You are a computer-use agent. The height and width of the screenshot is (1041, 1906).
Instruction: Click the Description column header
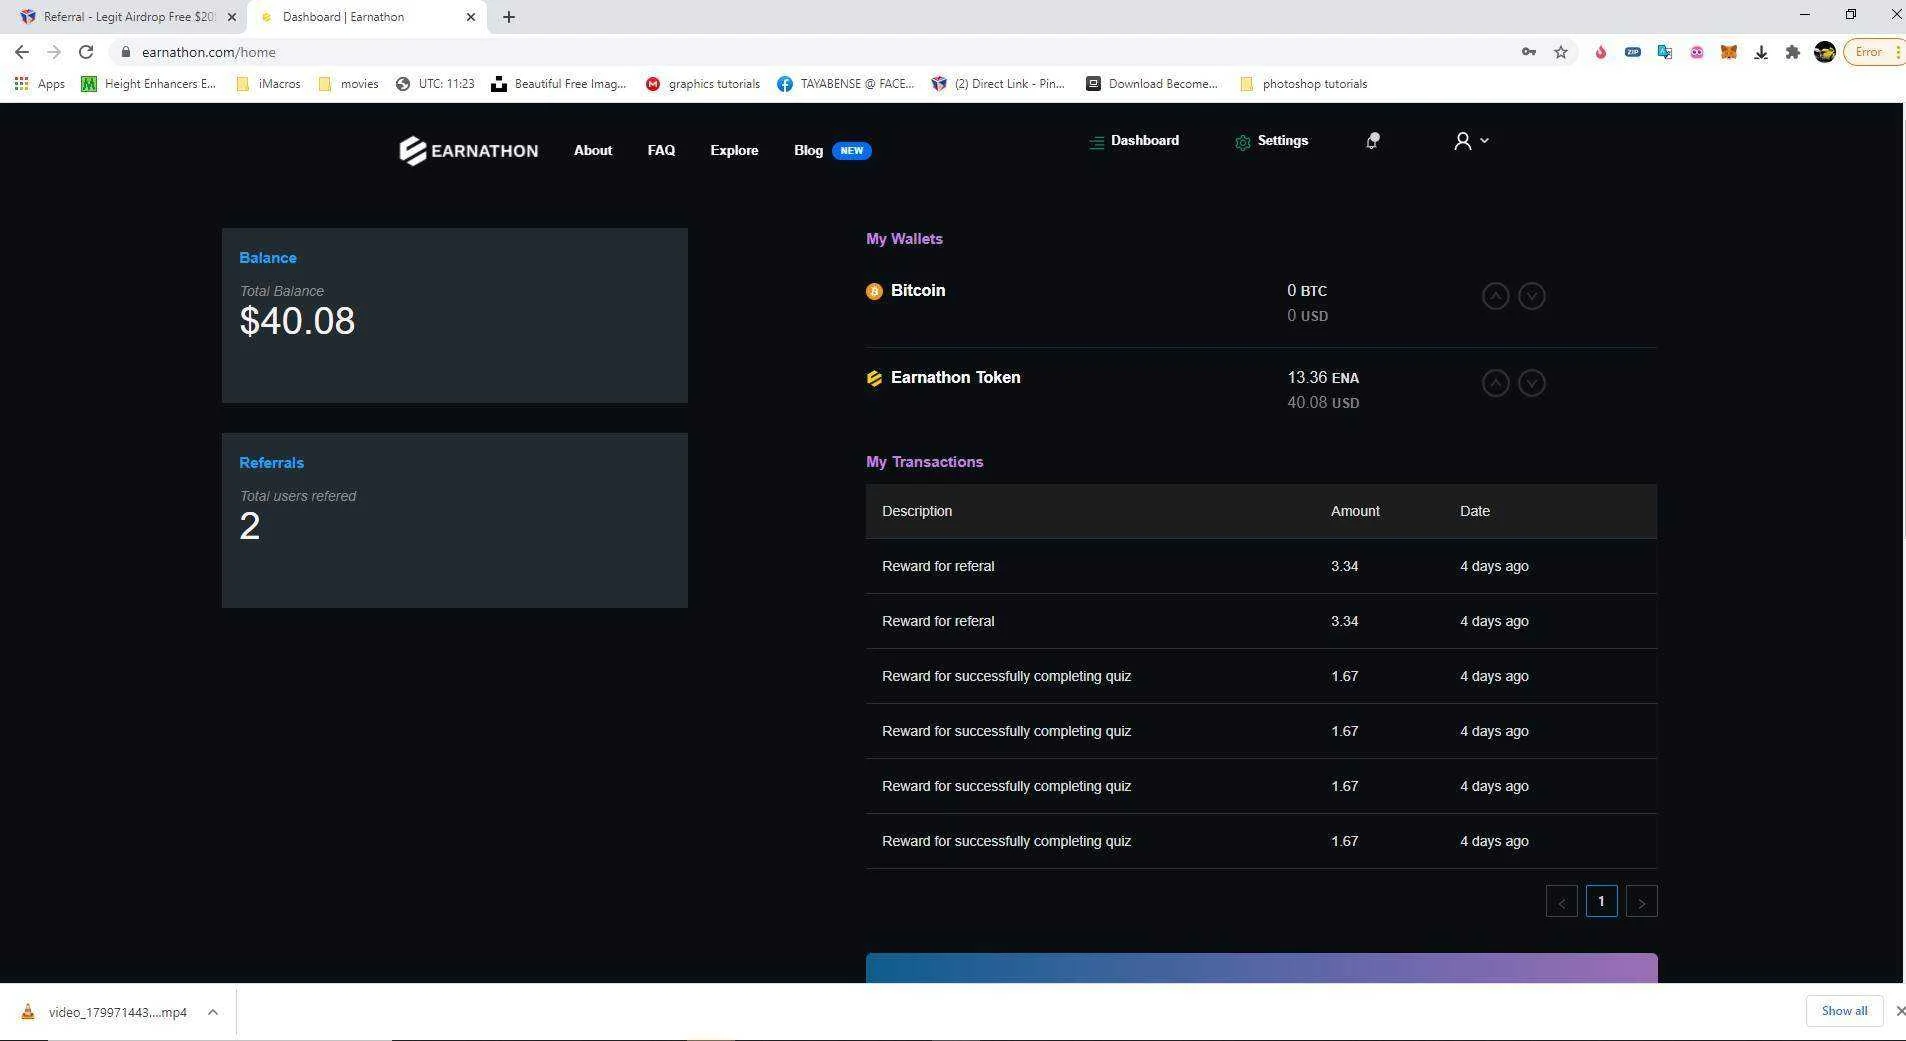pos(917,511)
